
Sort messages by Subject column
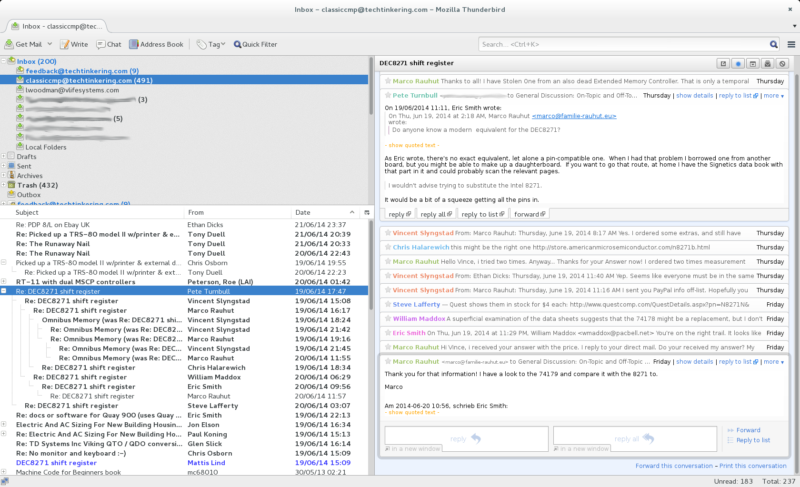coord(92,212)
